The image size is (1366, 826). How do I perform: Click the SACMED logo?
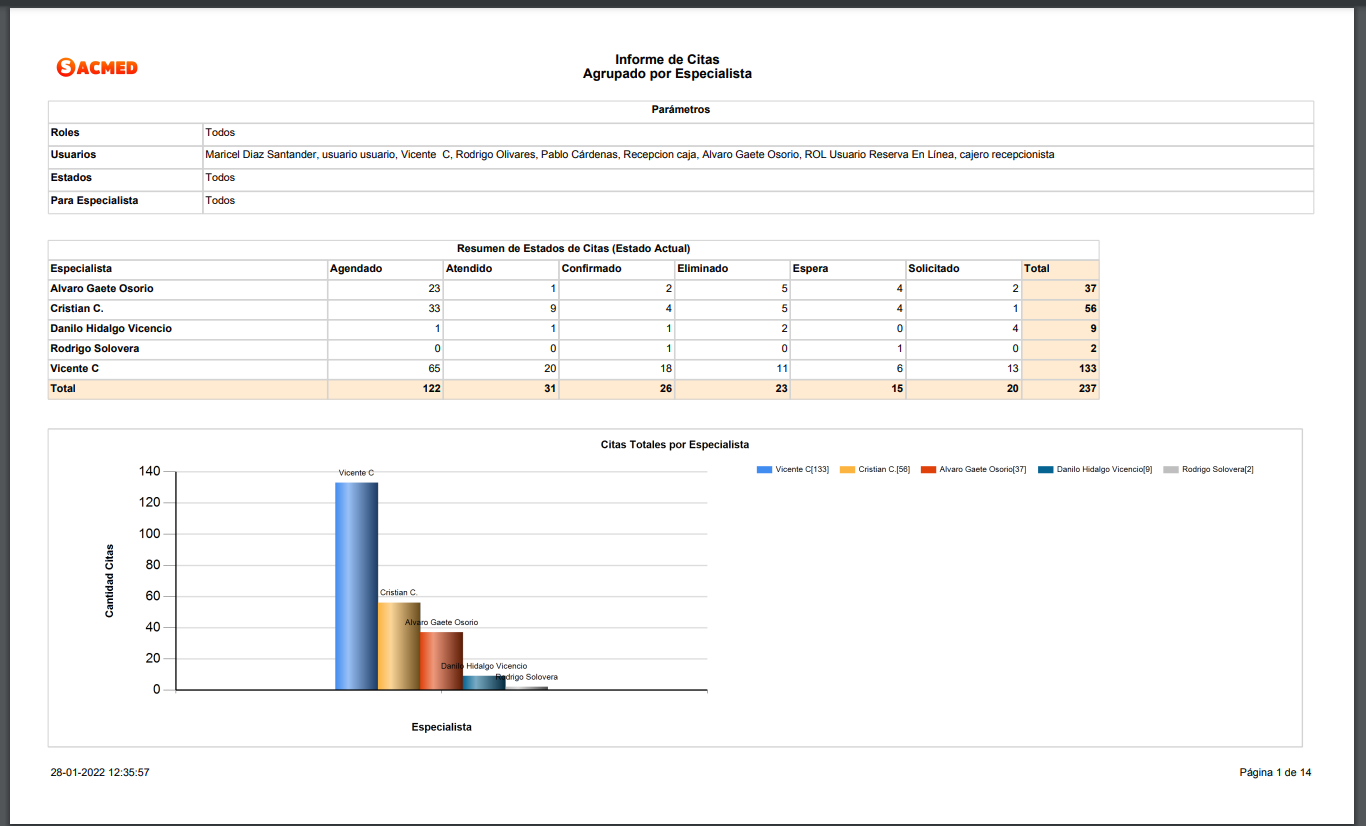point(97,67)
